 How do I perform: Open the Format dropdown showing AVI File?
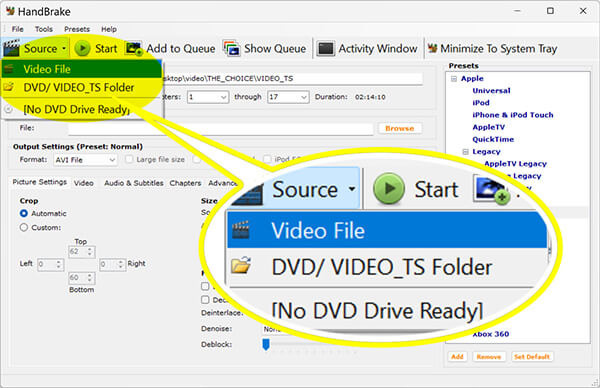point(85,160)
